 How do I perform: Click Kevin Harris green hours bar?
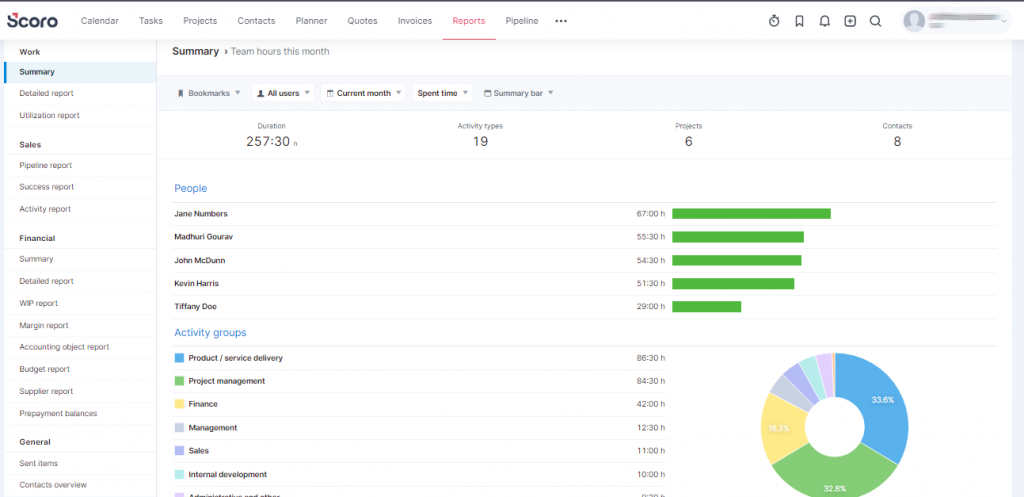point(733,283)
